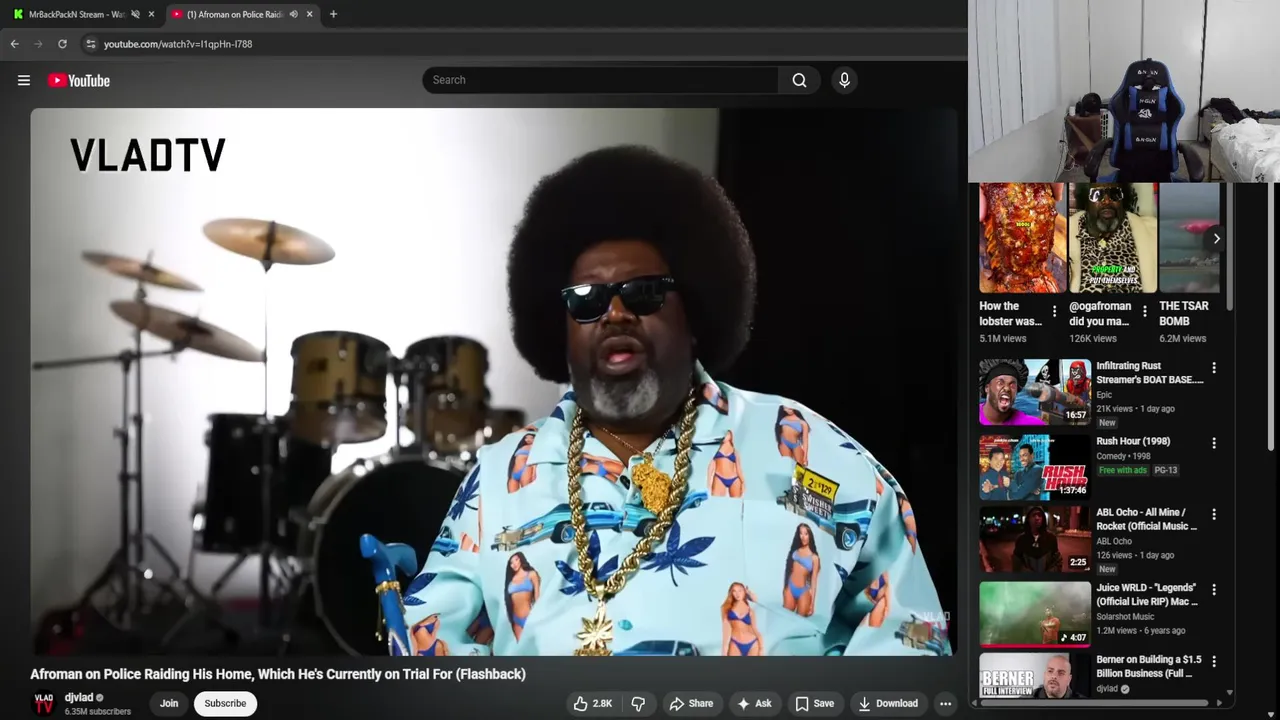The image size is (1280, 720).
Task: Select the youtube.com address bar URL
Action: point(178,44)
